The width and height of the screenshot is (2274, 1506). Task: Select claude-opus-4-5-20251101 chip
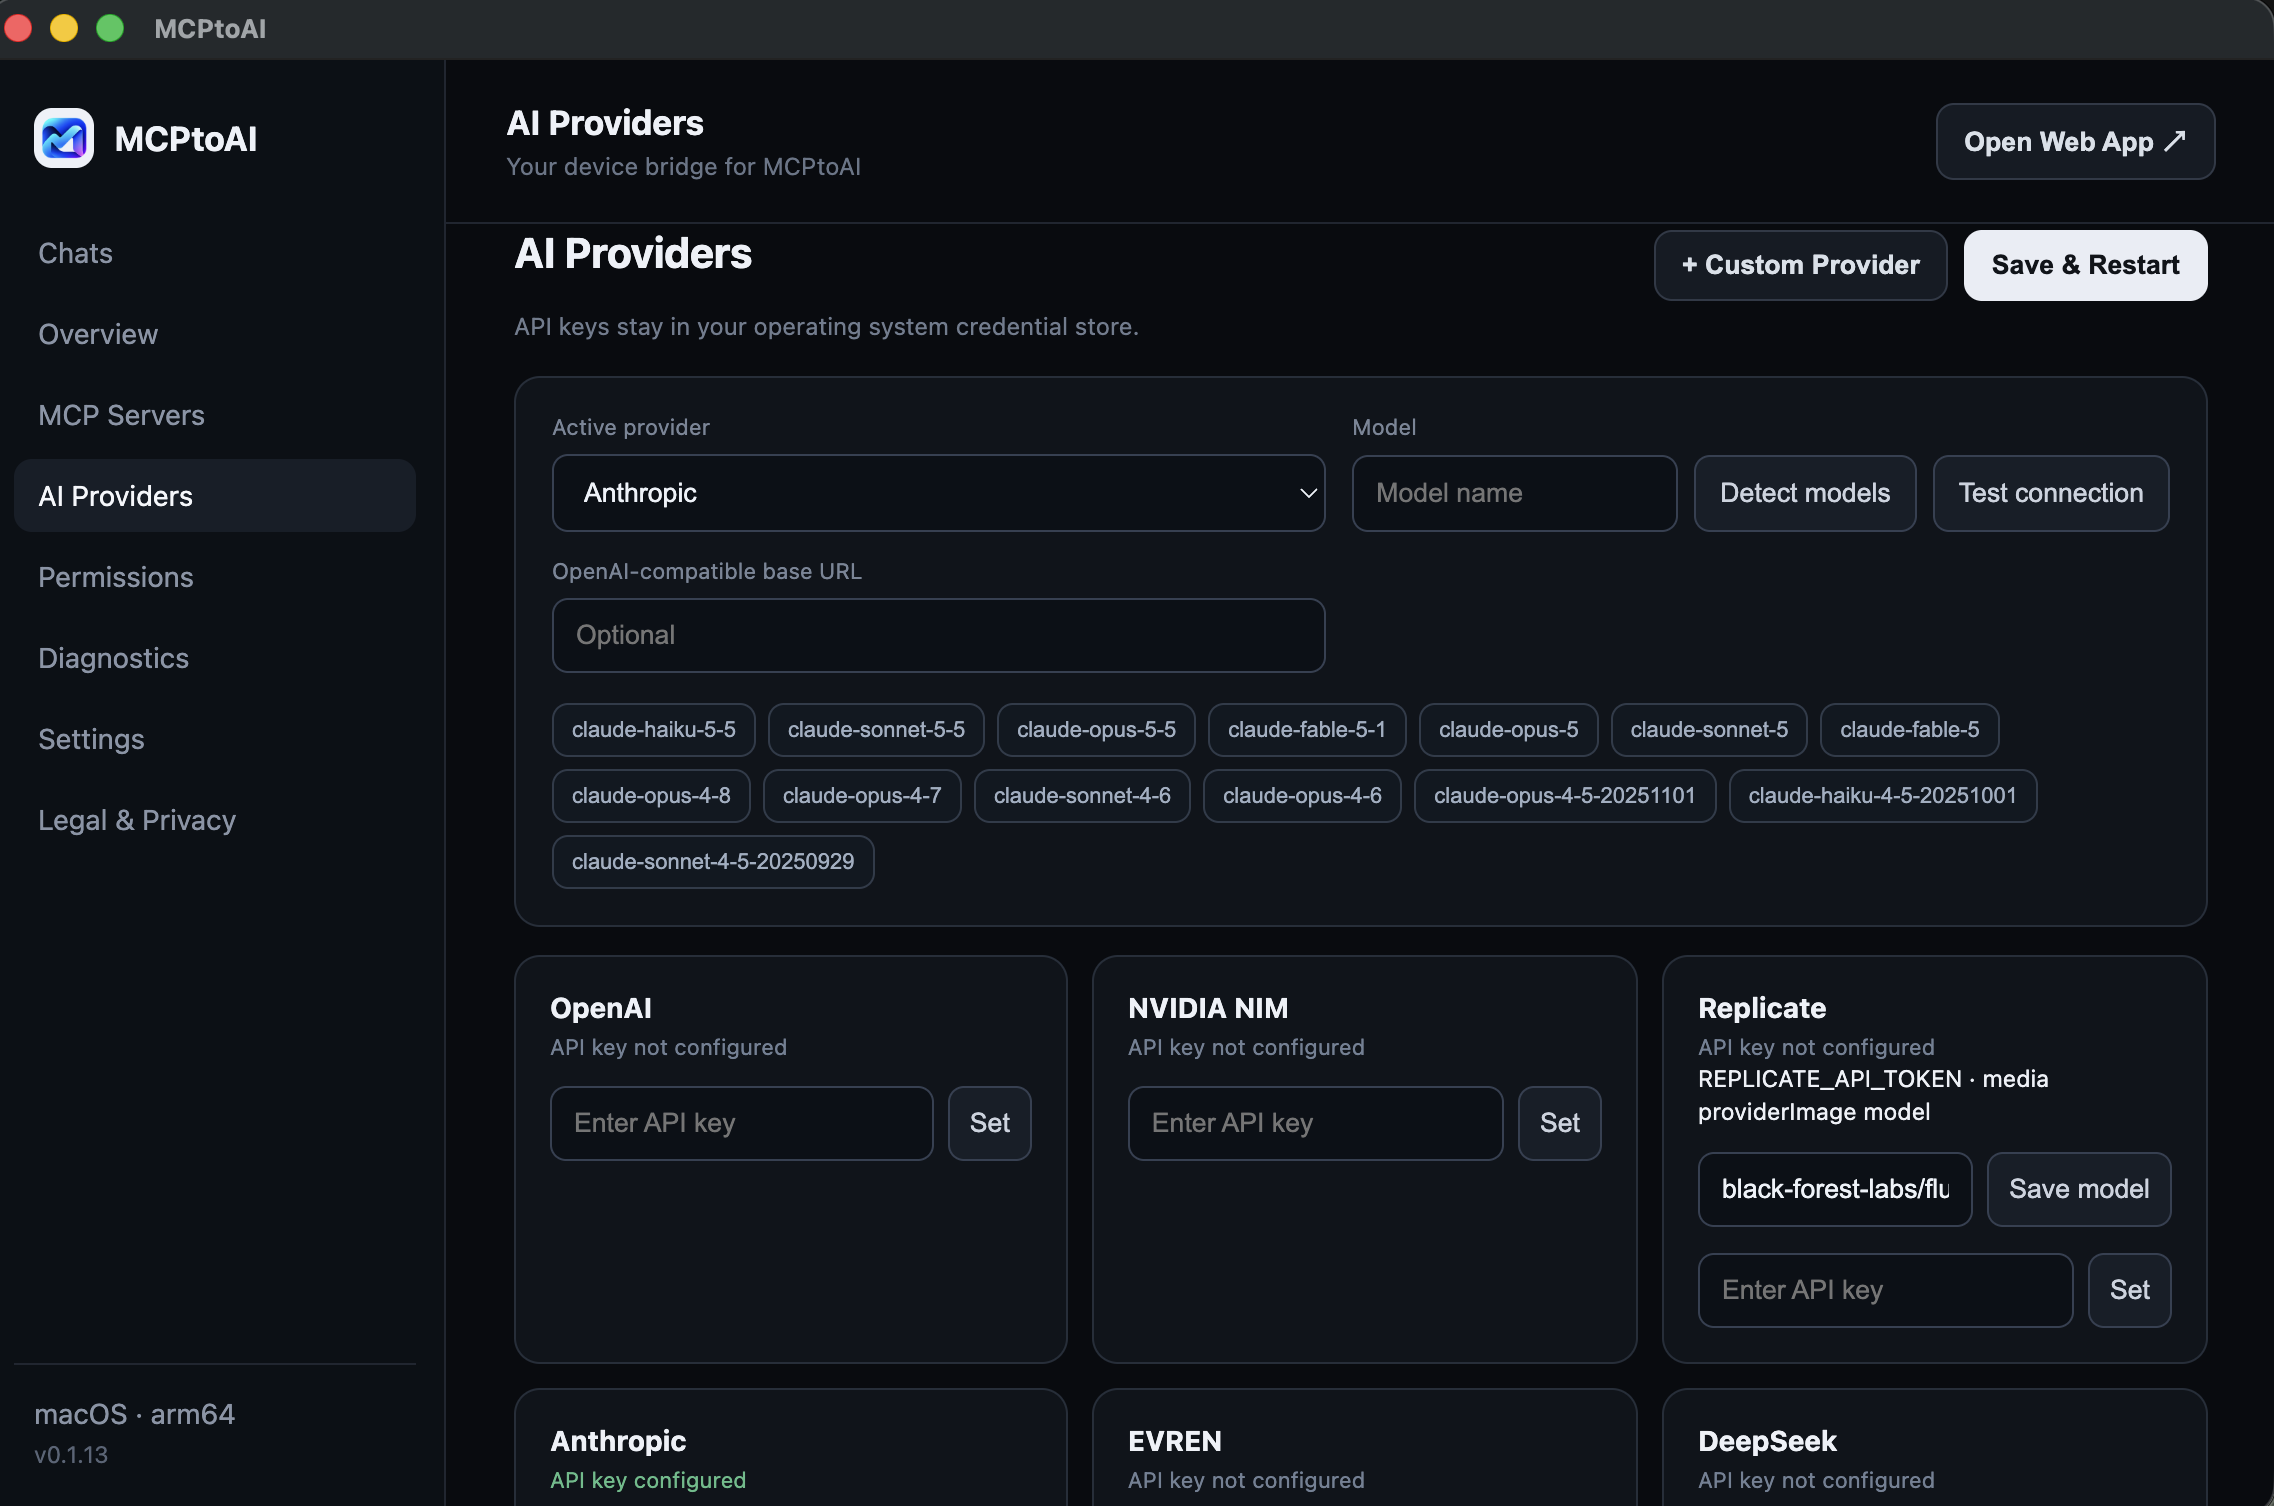[1565, 796]
